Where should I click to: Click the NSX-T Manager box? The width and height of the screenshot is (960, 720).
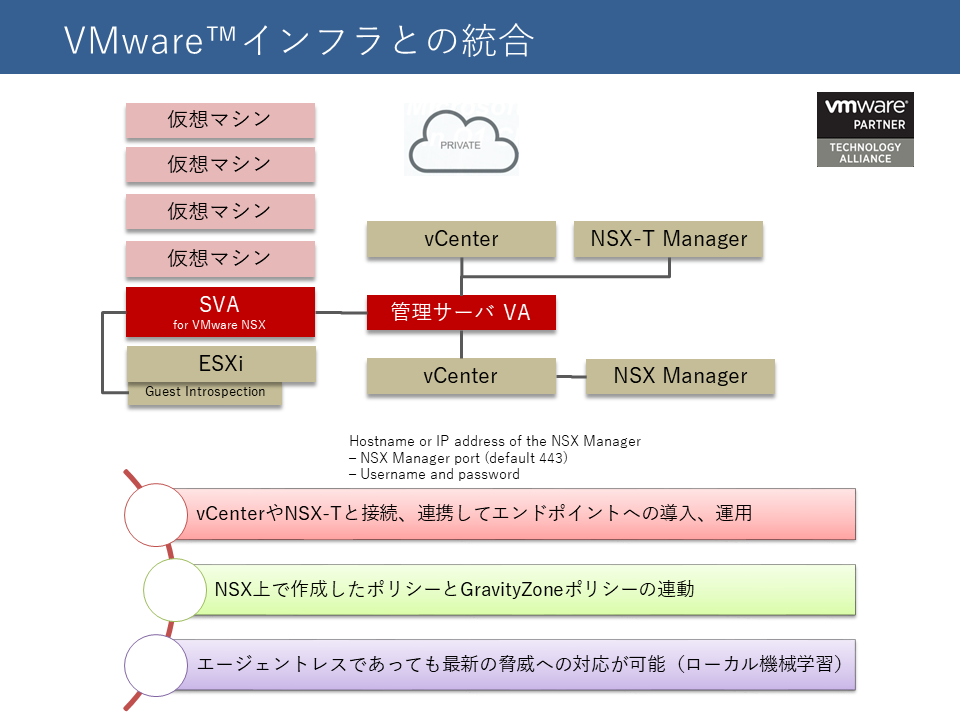(668, 239)
